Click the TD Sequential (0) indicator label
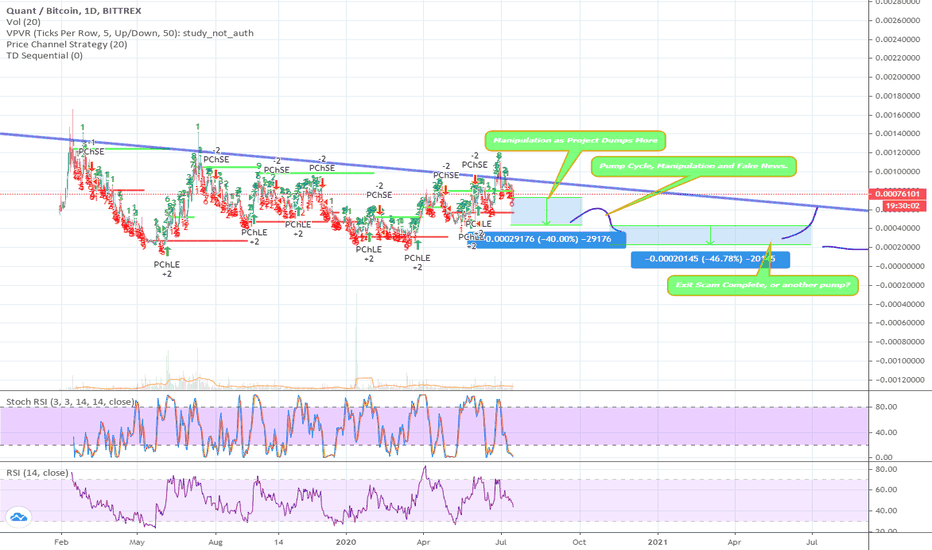The image size is (932, 550). click(45, 56)
